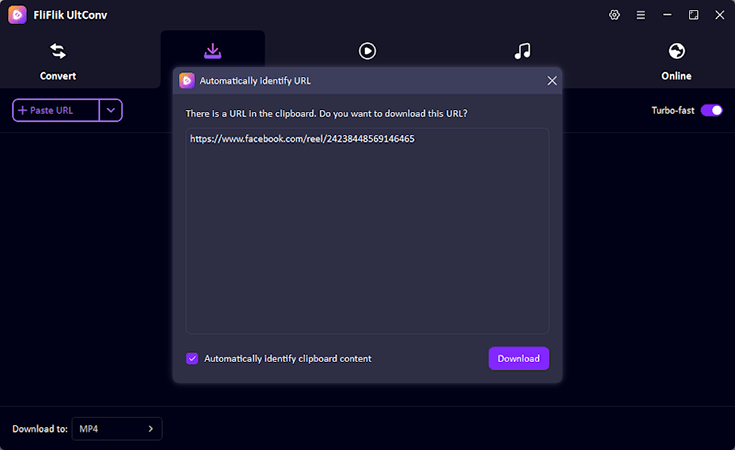Open the MP4 download format dropdown
This screenshot has width=735, height=450.
117,429
